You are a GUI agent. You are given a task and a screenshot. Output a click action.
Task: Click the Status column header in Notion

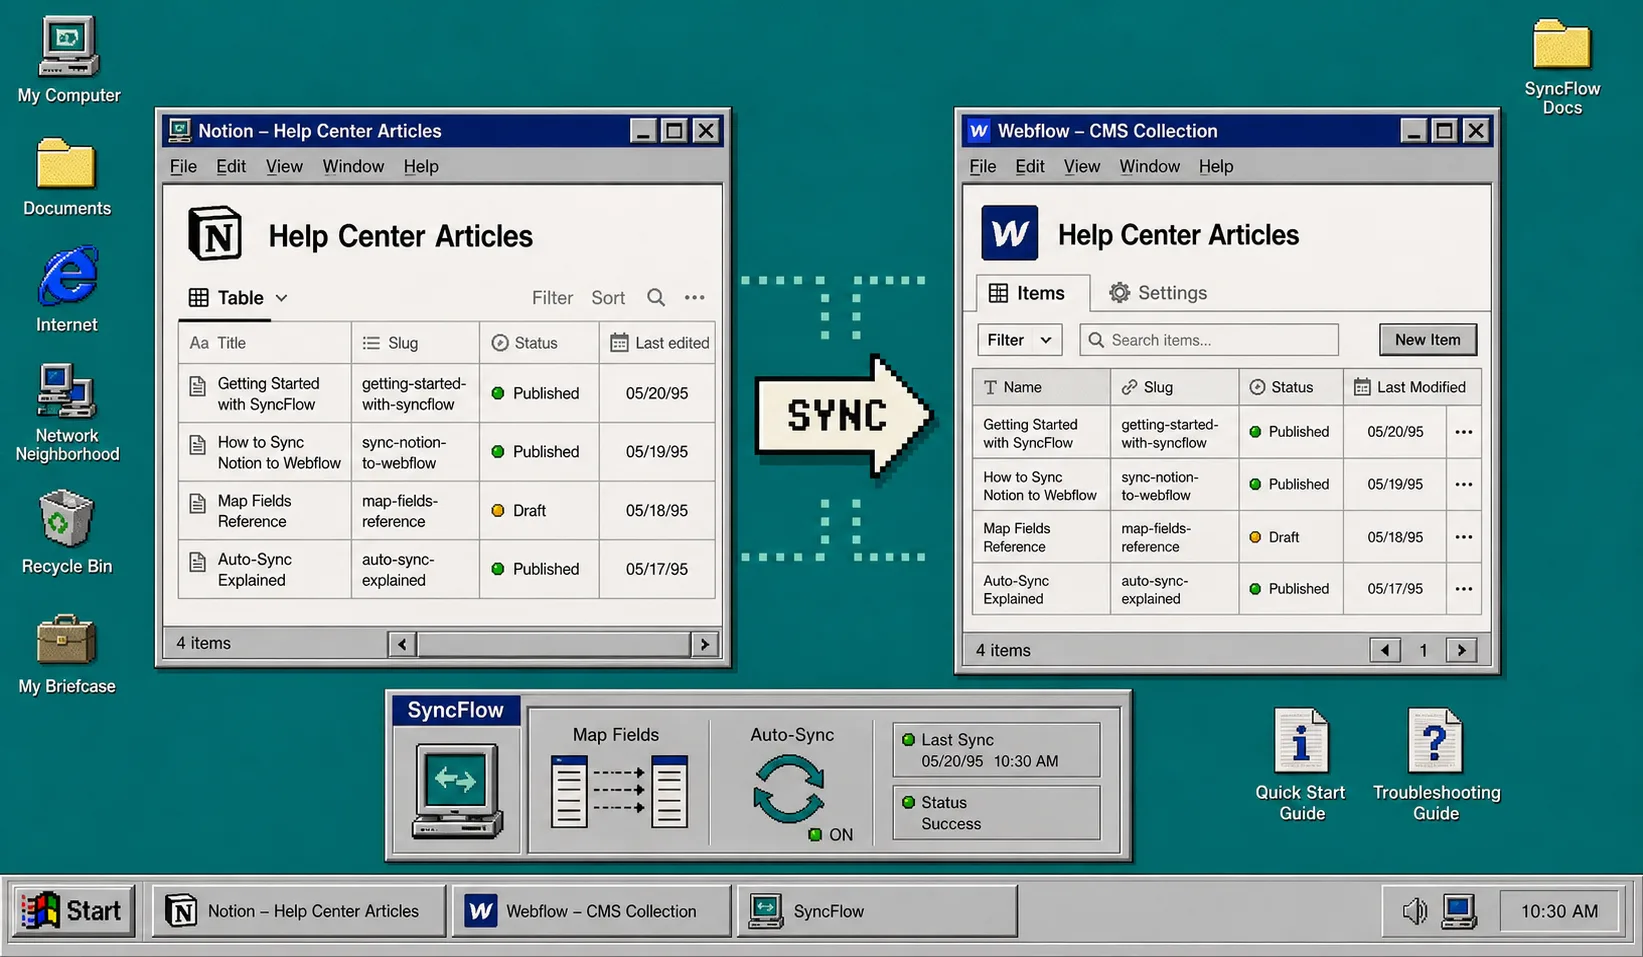click(539, 343)
